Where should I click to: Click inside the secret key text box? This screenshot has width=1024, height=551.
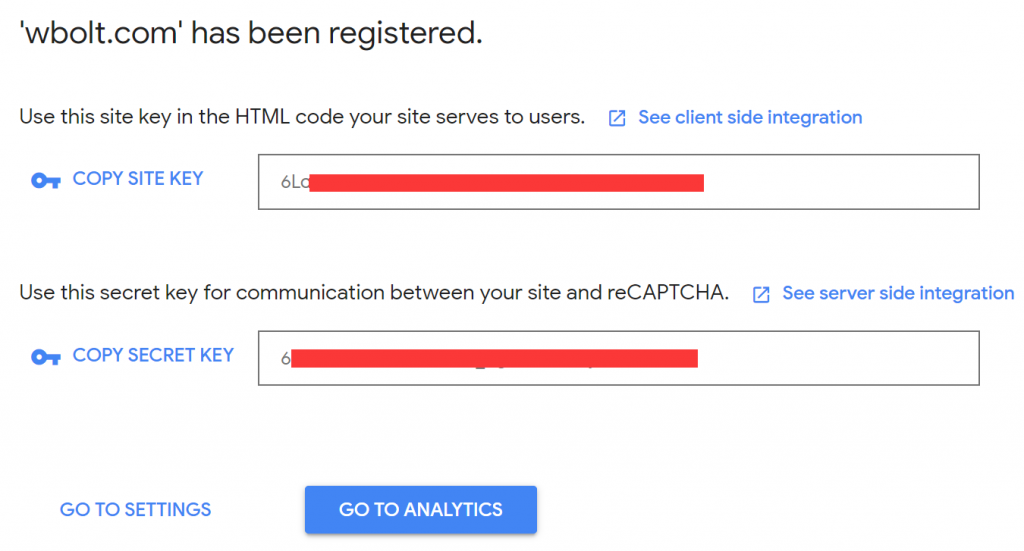[840, 358]
